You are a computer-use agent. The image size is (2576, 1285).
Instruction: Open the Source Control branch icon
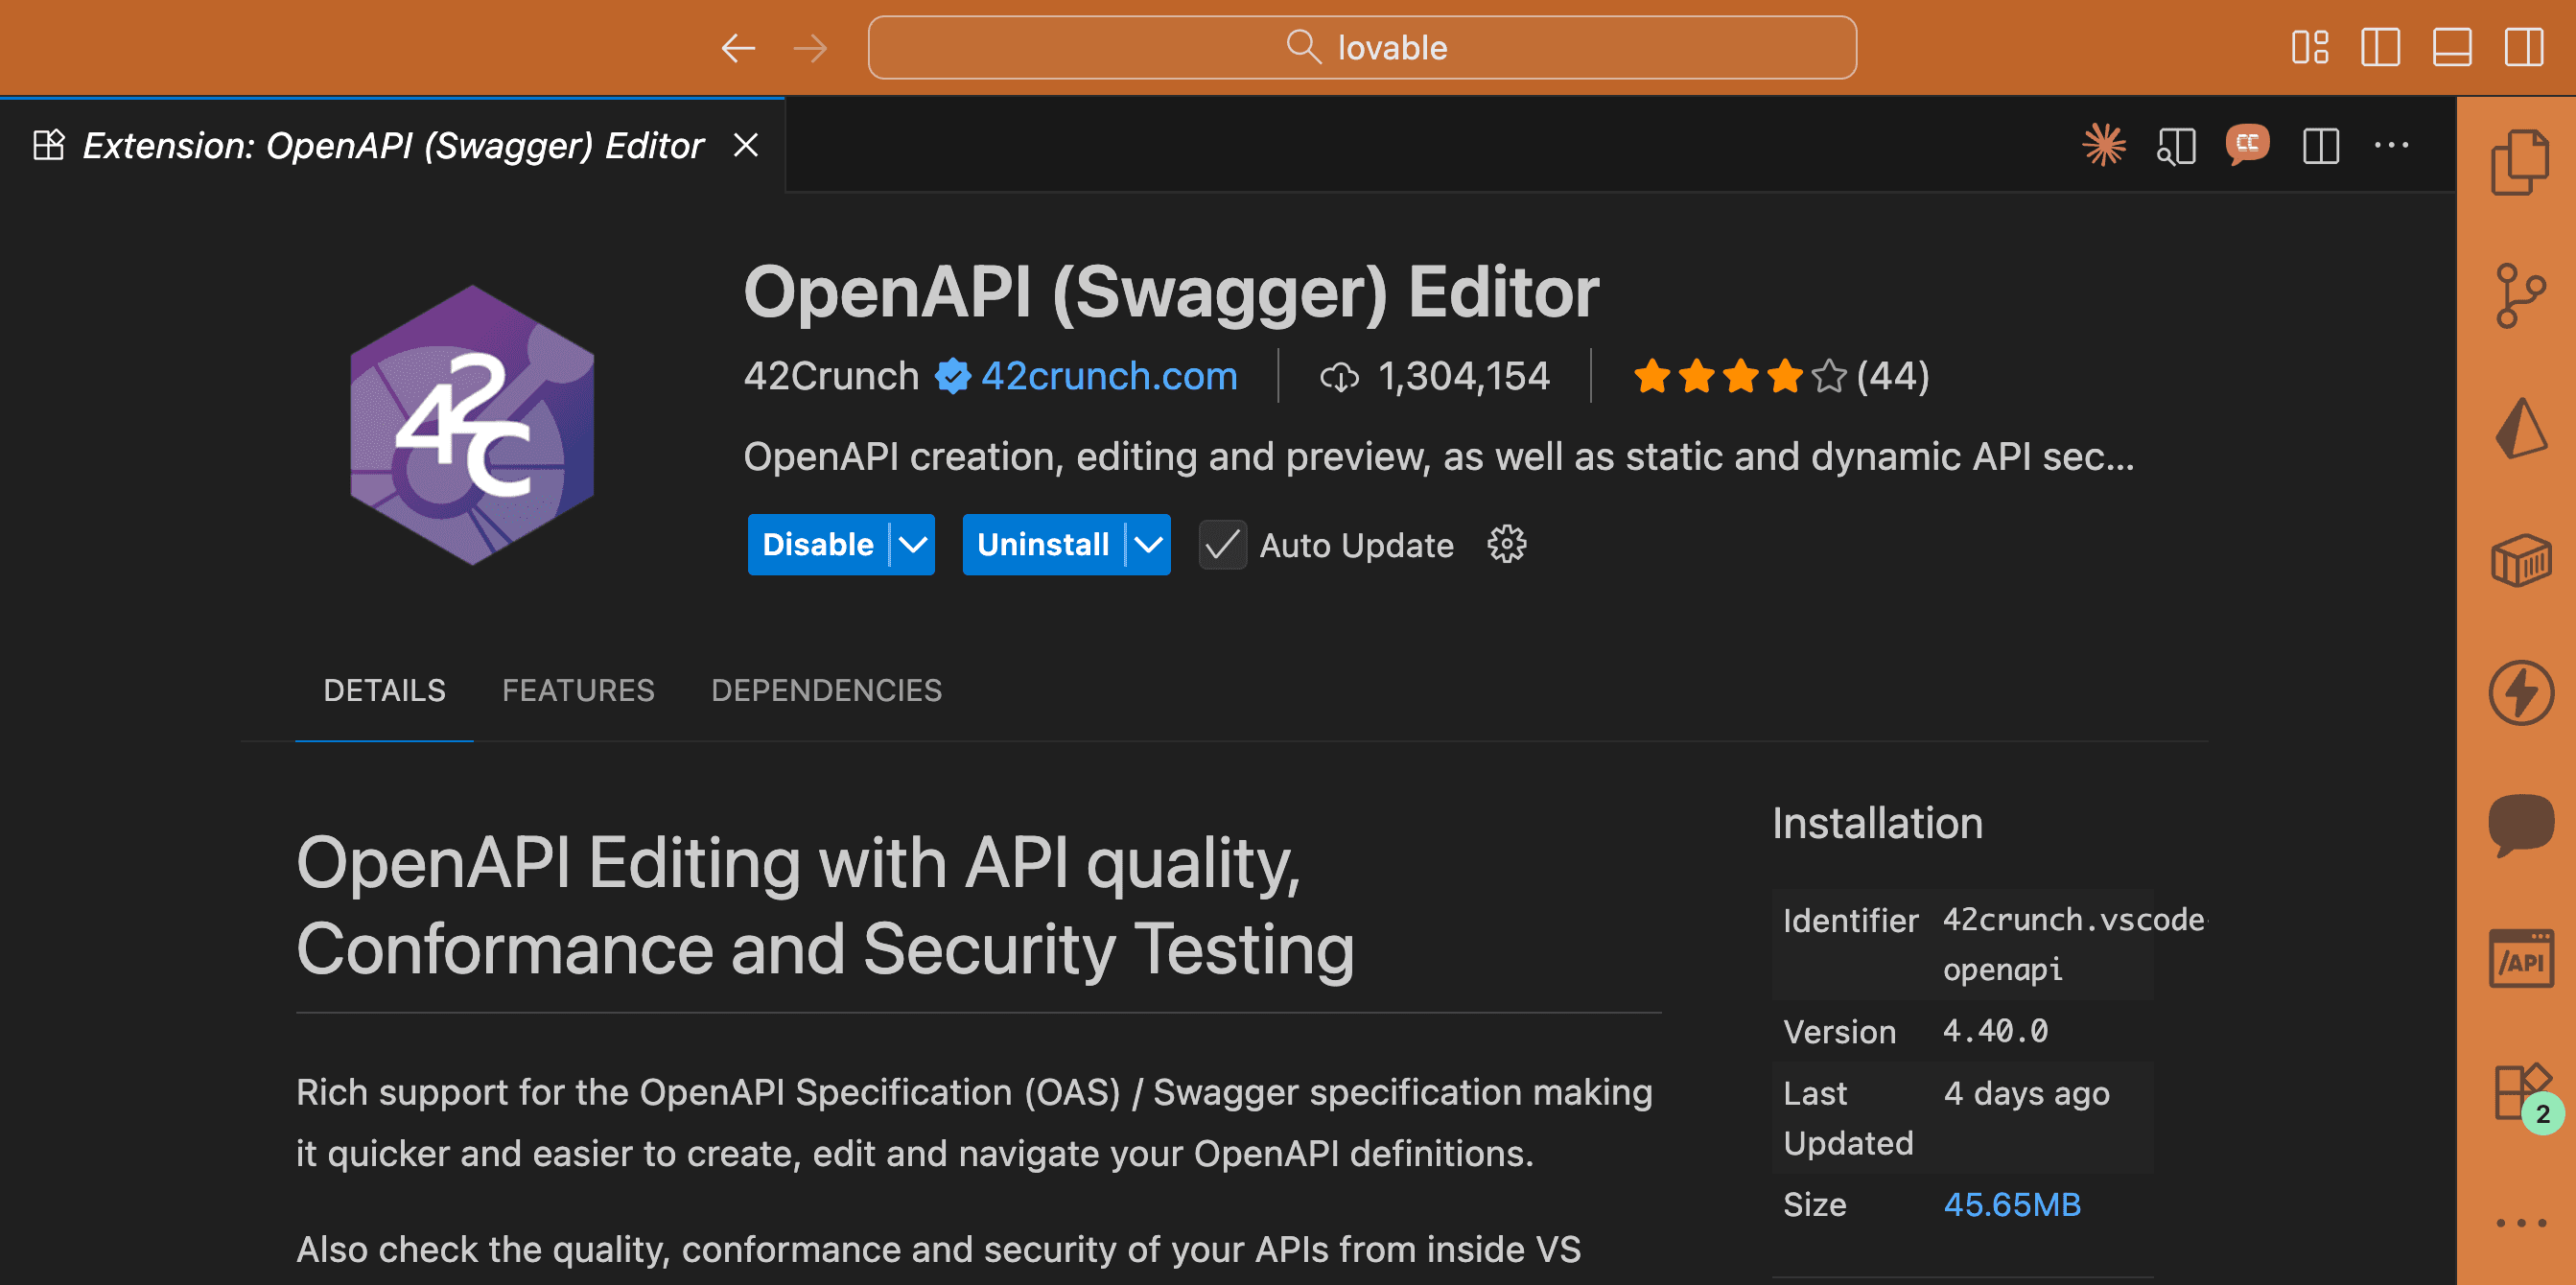(x=2520, y=295)
